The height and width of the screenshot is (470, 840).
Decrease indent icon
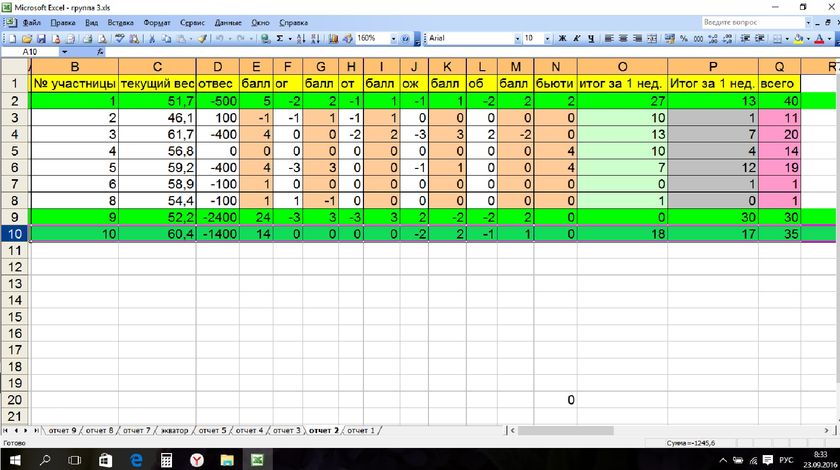click(x=745, y=39)
